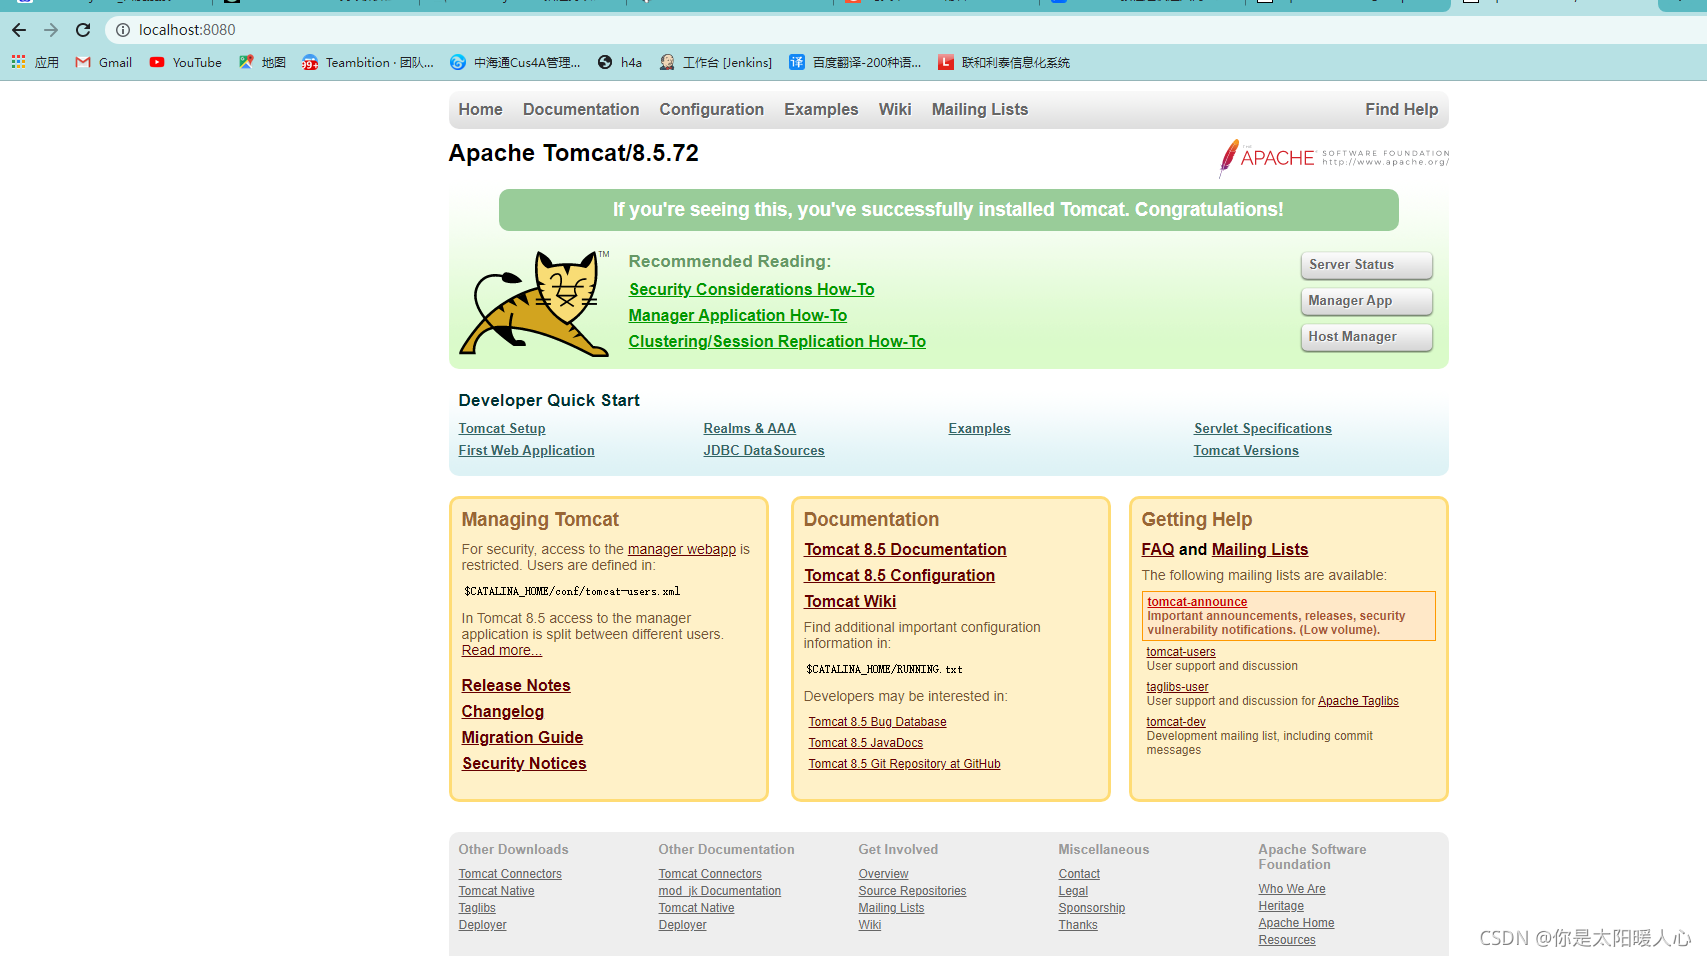The image size is (1707, 956).
Task: Open the 联和利泰信息化系统 bookmark
Action: 1004,62
